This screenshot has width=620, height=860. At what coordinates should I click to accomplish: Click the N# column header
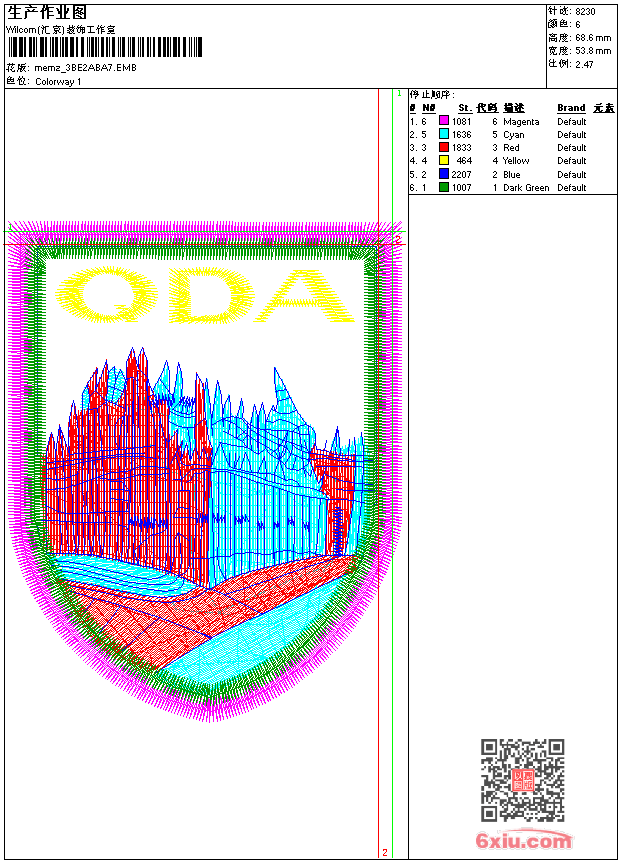[x=429, y=108]
